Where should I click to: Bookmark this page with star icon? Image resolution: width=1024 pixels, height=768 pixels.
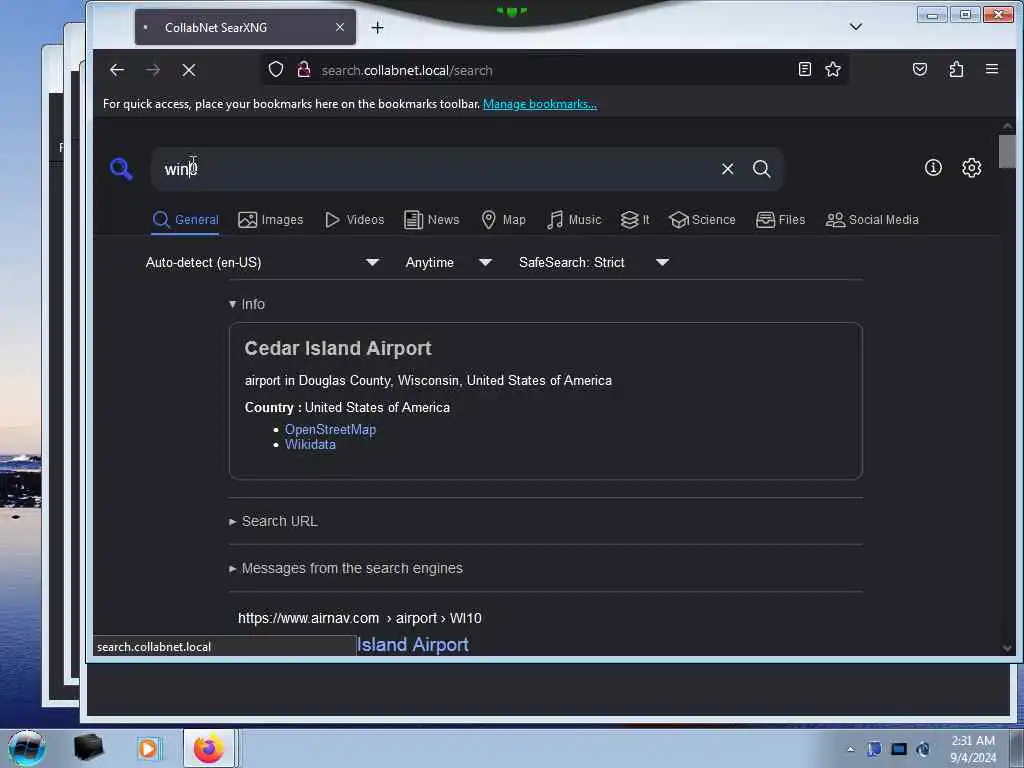click(x=833, y=69)
